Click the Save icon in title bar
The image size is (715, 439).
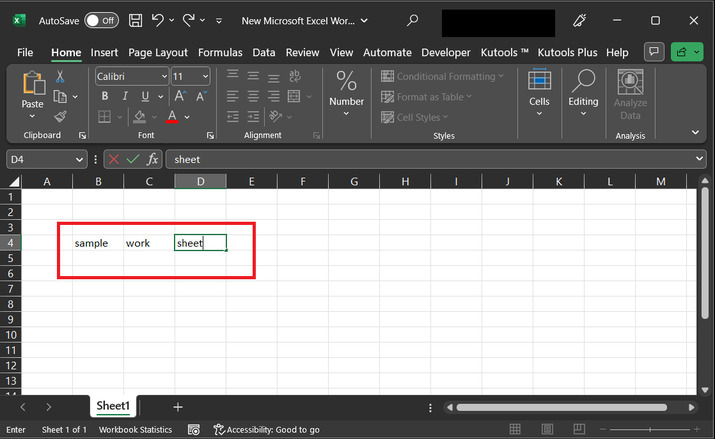[x=135, y=21]
